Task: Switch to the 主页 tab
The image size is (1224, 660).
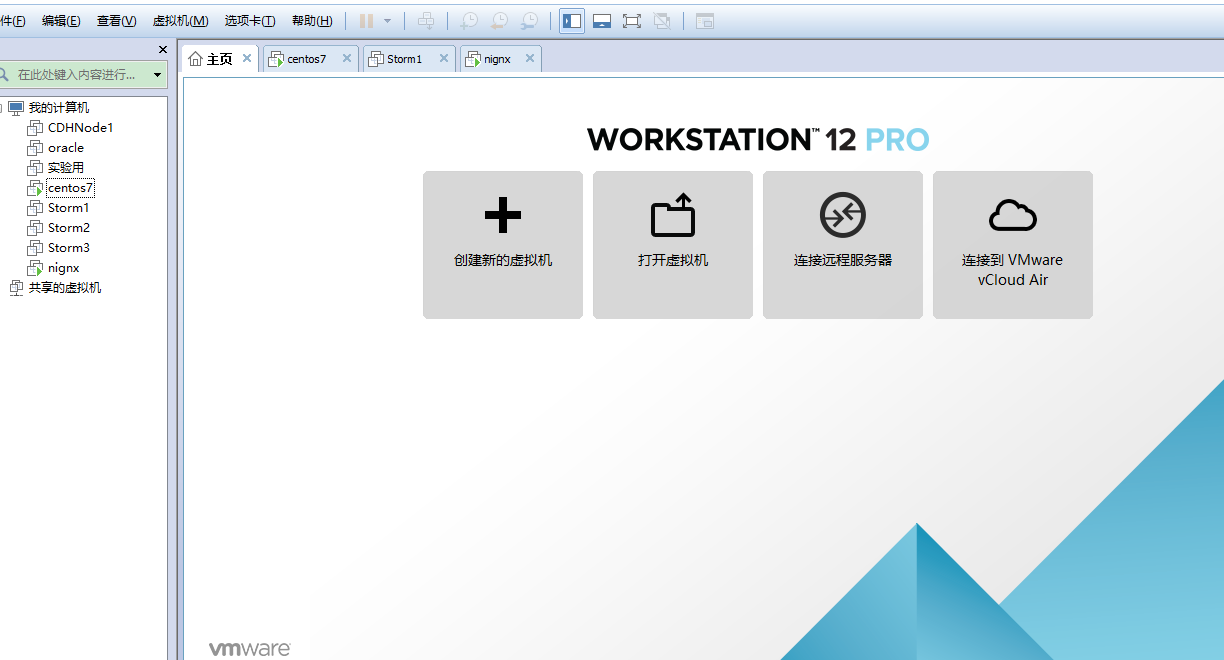Action: coord(220,59)
